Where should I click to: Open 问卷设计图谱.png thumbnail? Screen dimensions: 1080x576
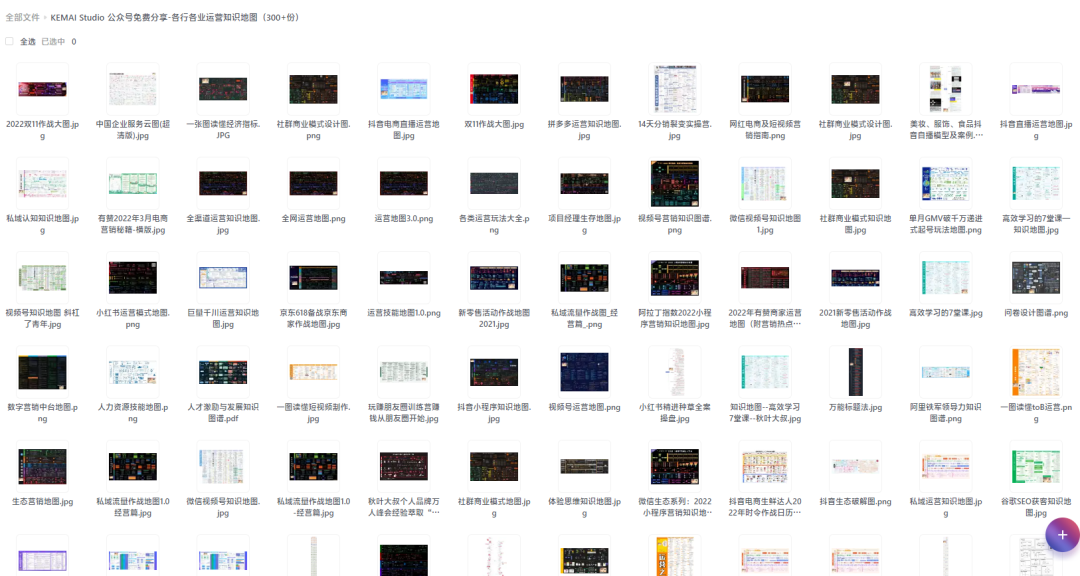1035,278
